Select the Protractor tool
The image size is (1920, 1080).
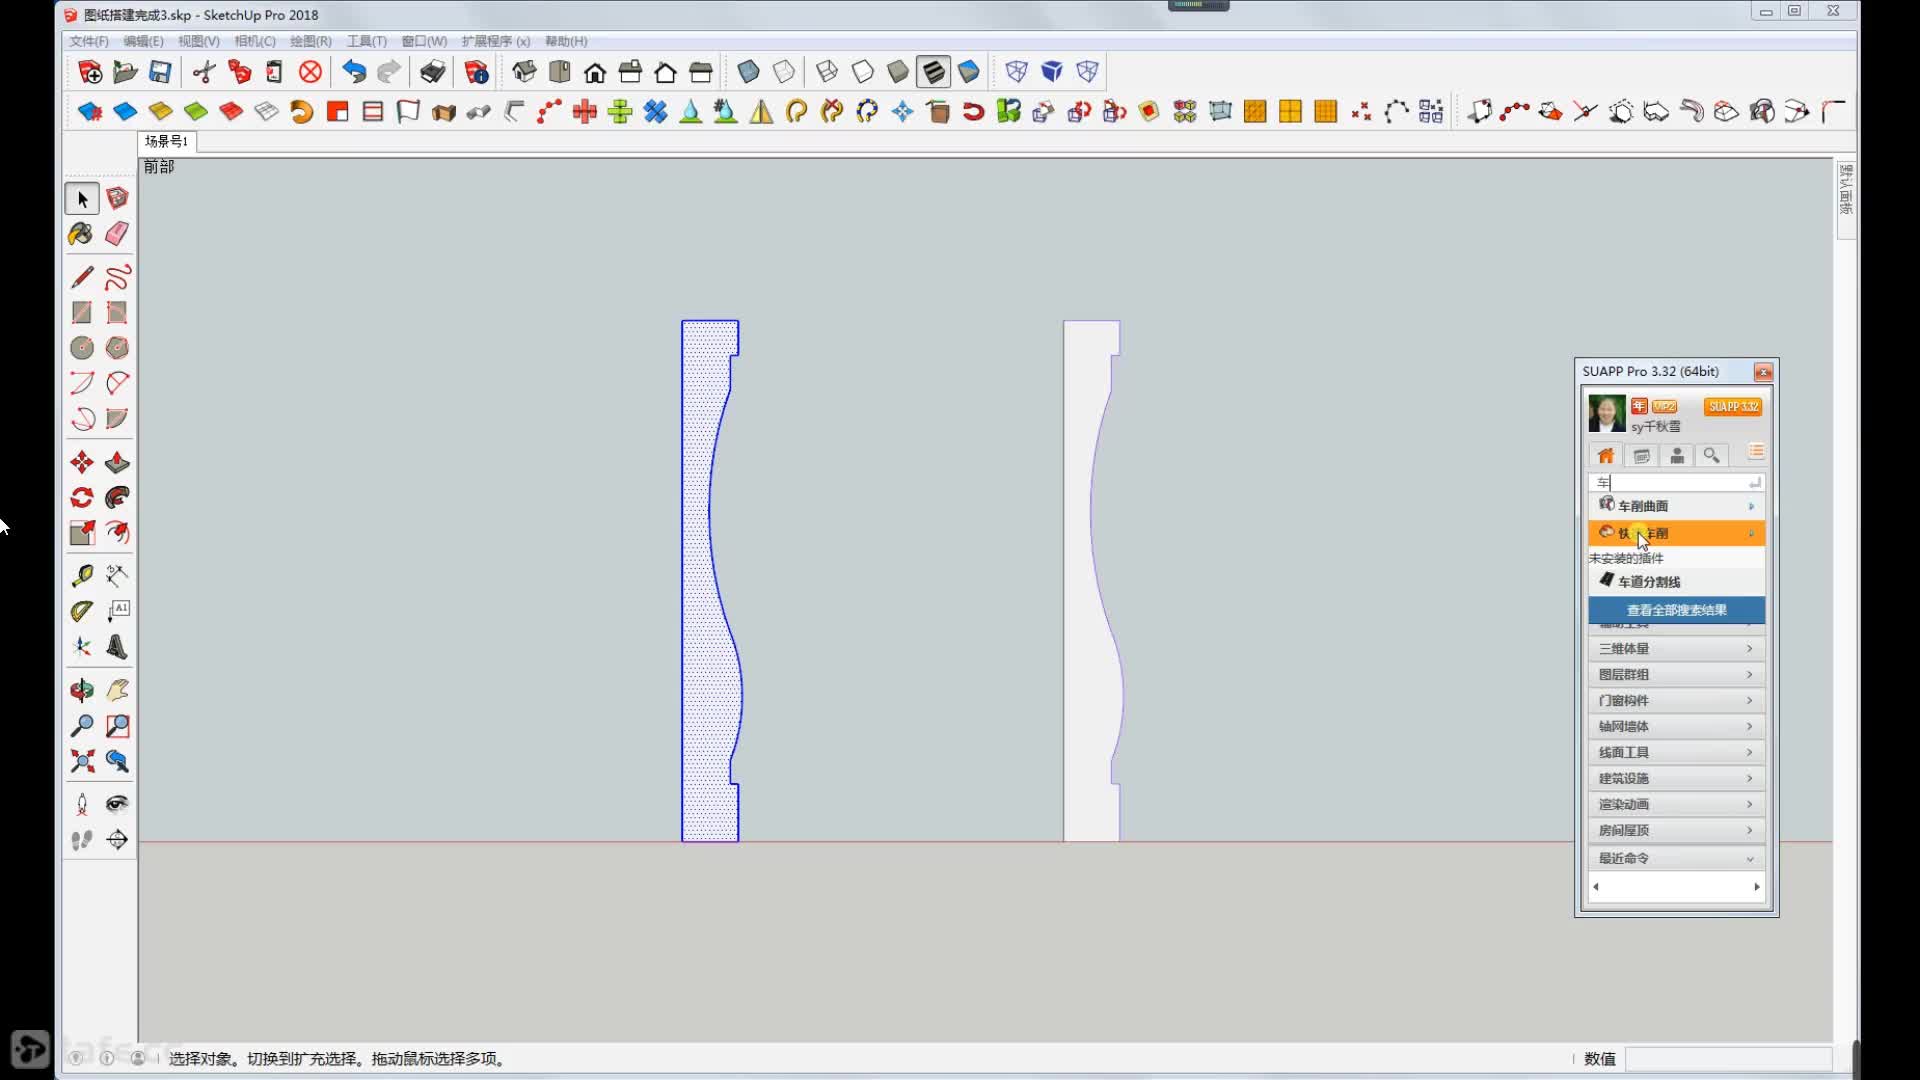click(82, 611)
